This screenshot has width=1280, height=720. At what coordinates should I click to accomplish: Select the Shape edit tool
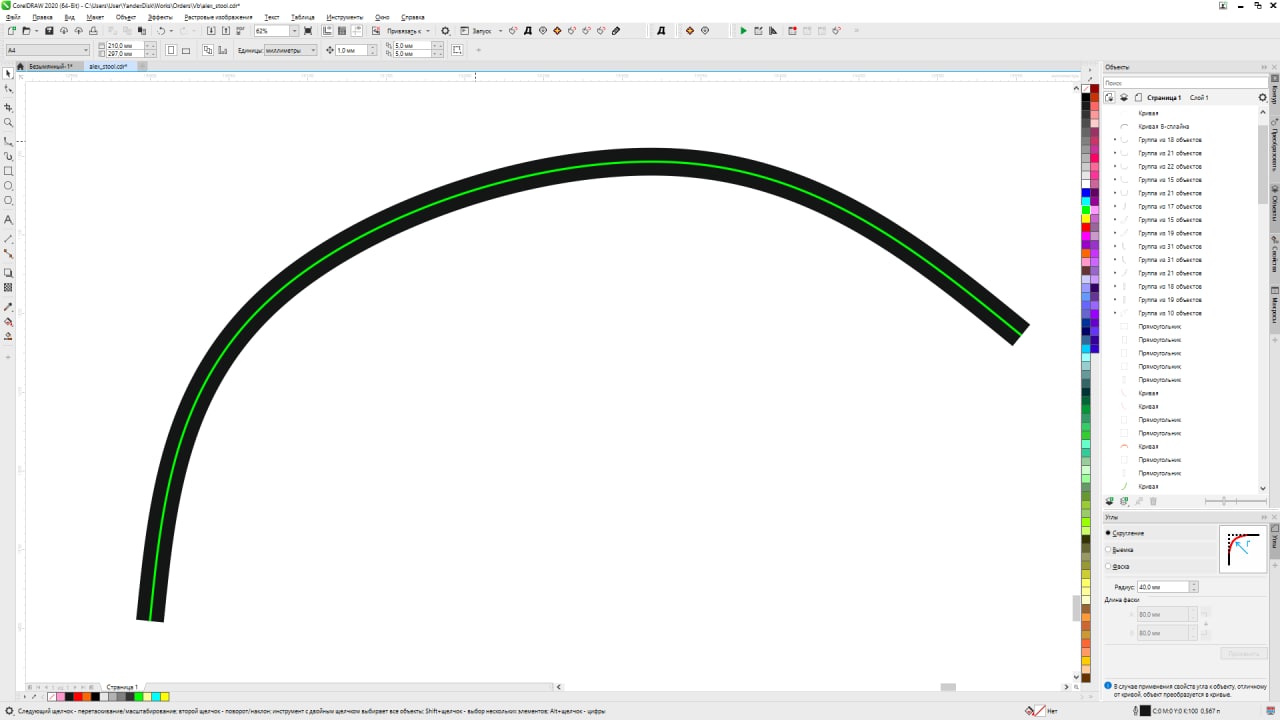point(8,90)
